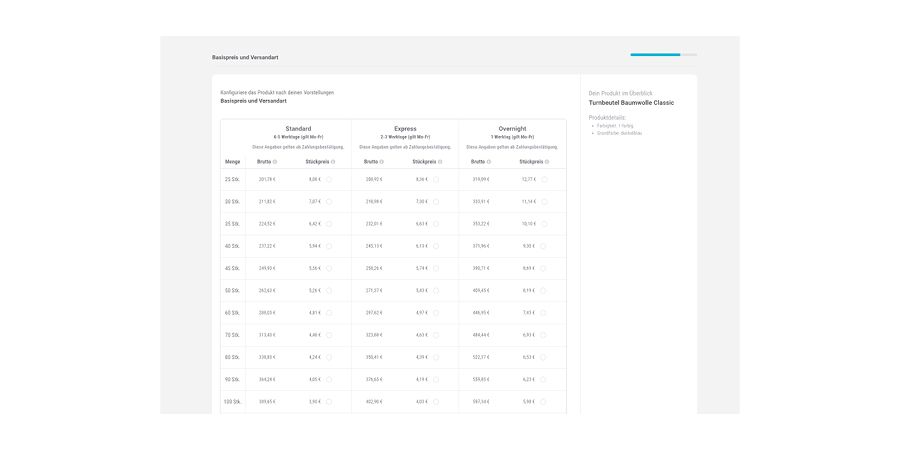Select Overnight shipping for 60 Stk.
This screenshot has height=450, width=900.
pyautogui.click(x=544, y=313)
